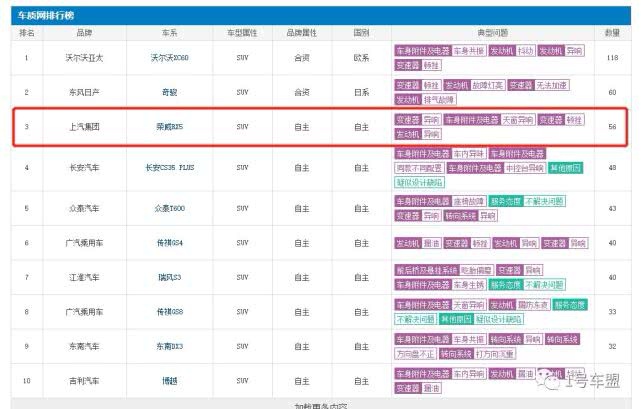The image size is (641, 409).
Task: Select the brand cell 长安汽车
Action: click(x=84, y=168)
